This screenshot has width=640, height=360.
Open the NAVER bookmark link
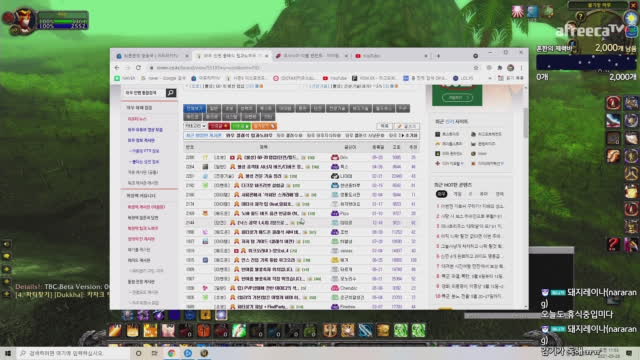point(125,78)
